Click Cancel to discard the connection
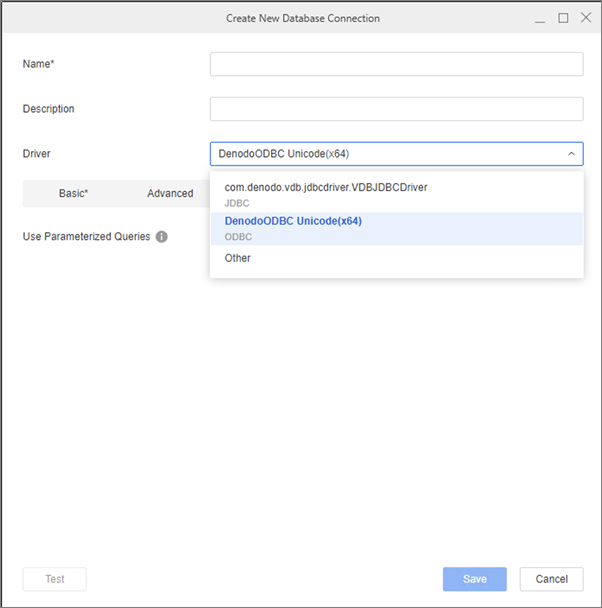Image resolution: width=602 pixels, height=608 pixels. point(551,579)
